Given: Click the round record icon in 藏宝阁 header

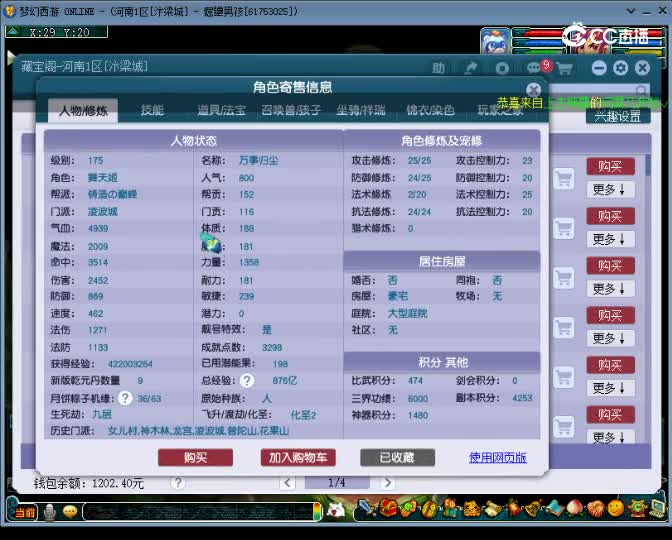Looking at the screenshot, I should (x=502, y=68).
